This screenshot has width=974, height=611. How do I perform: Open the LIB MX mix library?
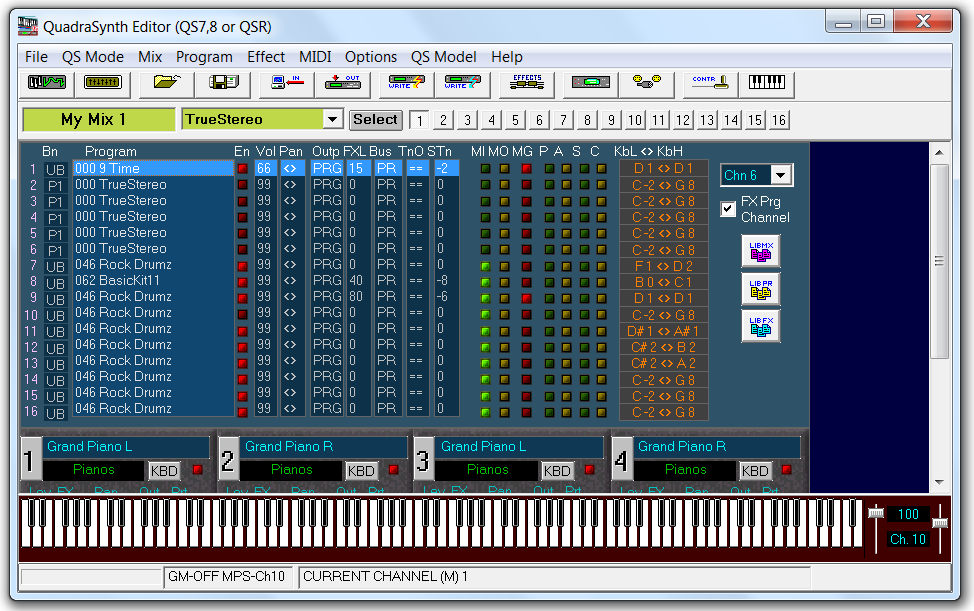[760, 252]
